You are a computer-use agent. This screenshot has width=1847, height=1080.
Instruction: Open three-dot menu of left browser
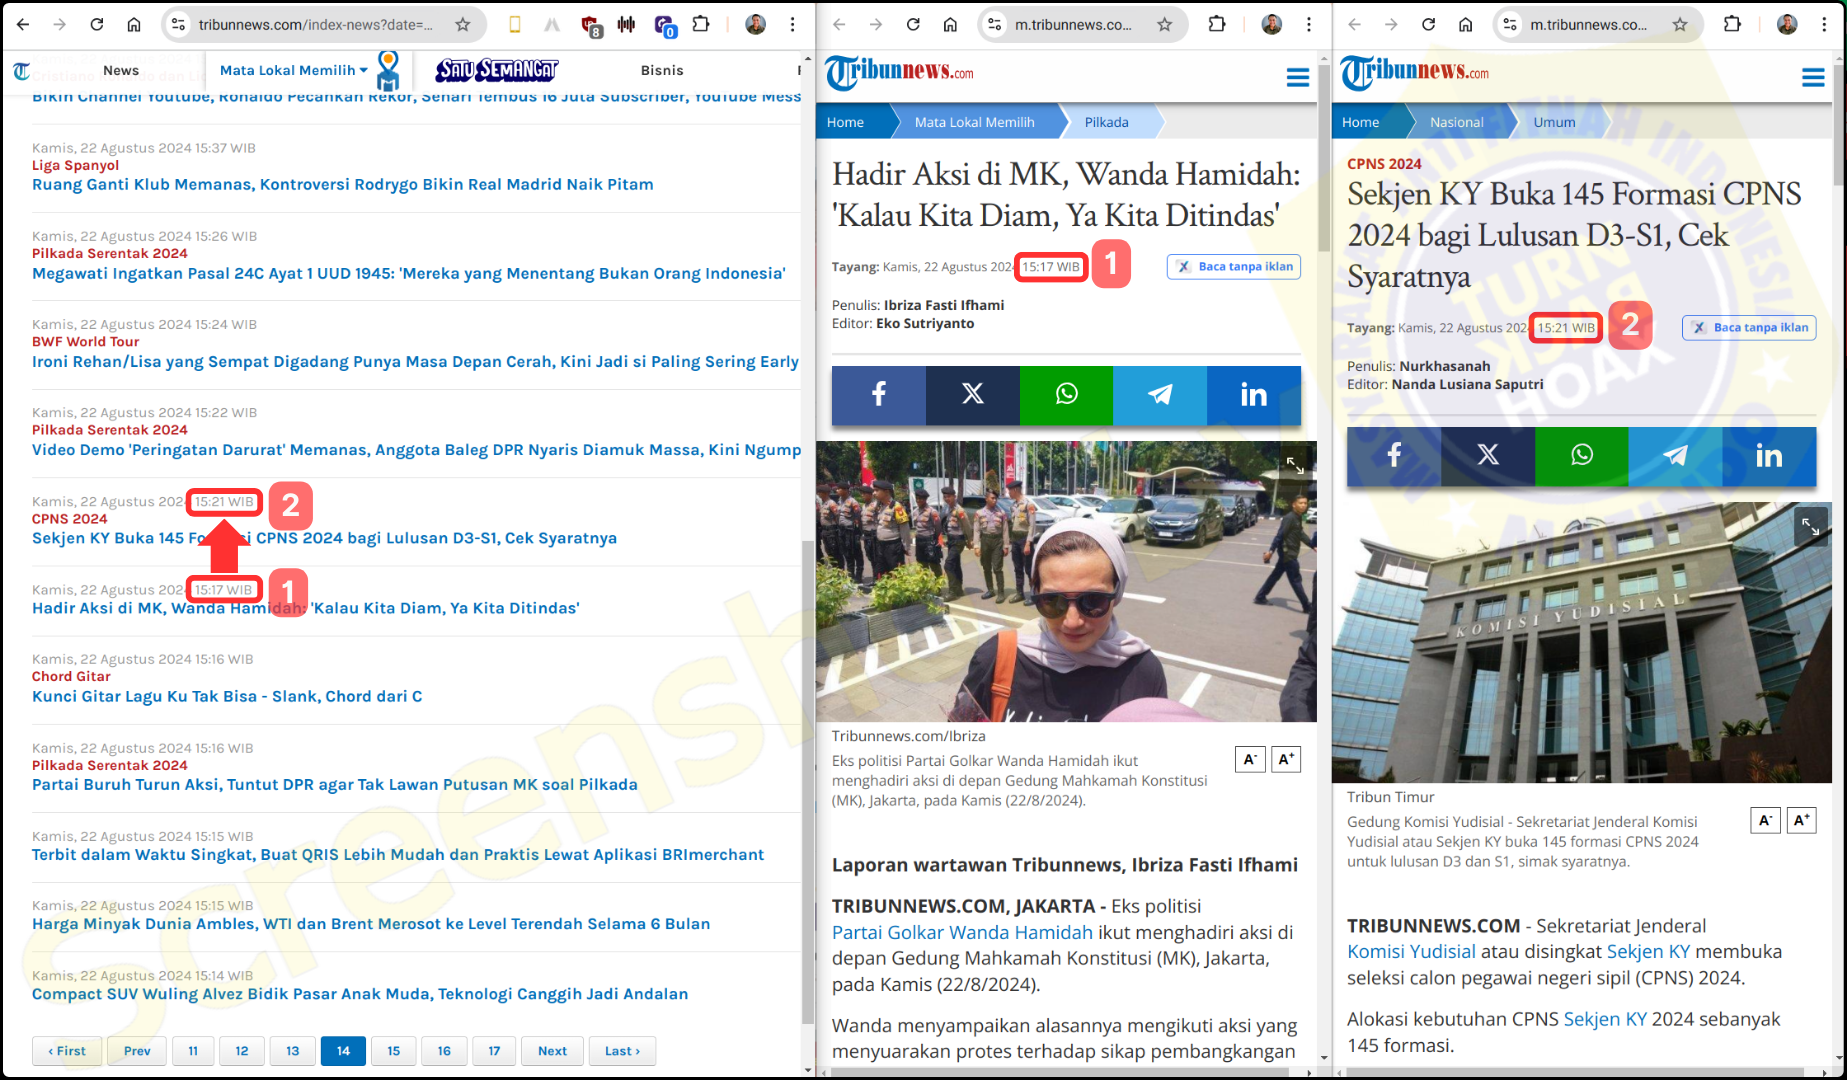point(792,24)
